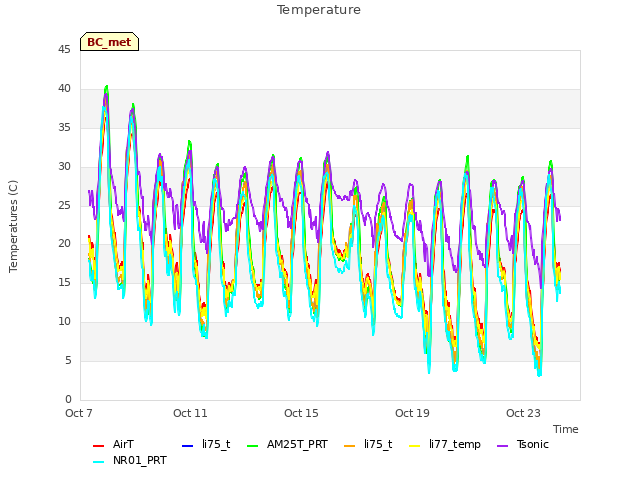Toggle the NR01_PRT legend entry
640x480 pixels.
pos(130,461)
